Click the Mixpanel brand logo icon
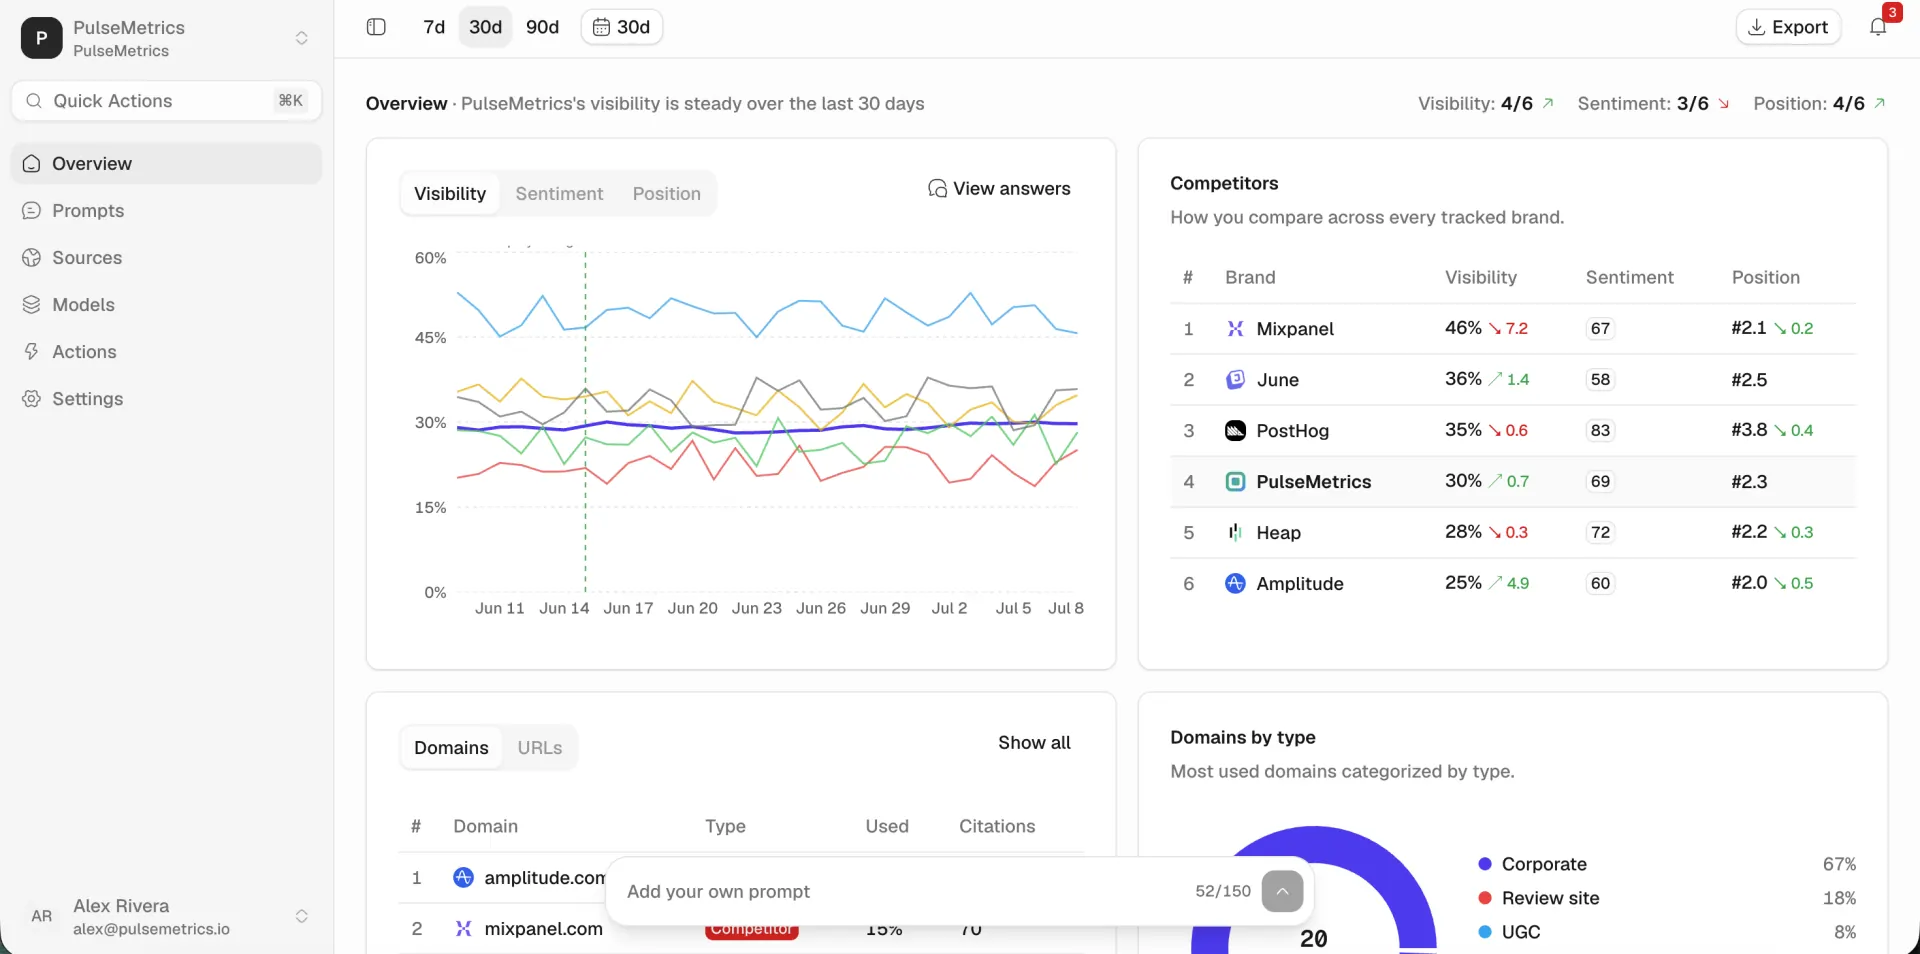 click(1235, 329)
